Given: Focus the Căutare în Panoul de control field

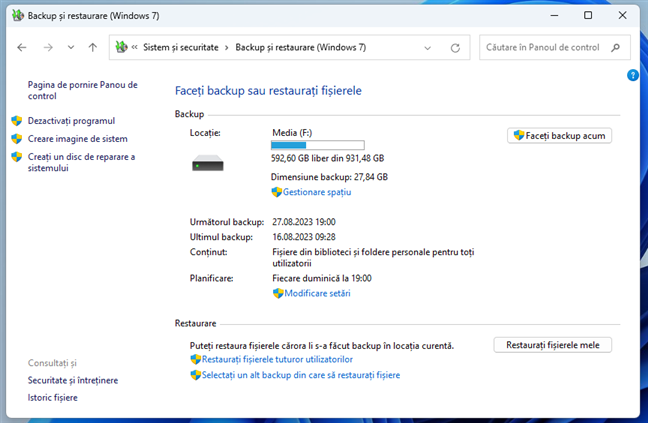Looking at the screenshot, I should (555, 48).
